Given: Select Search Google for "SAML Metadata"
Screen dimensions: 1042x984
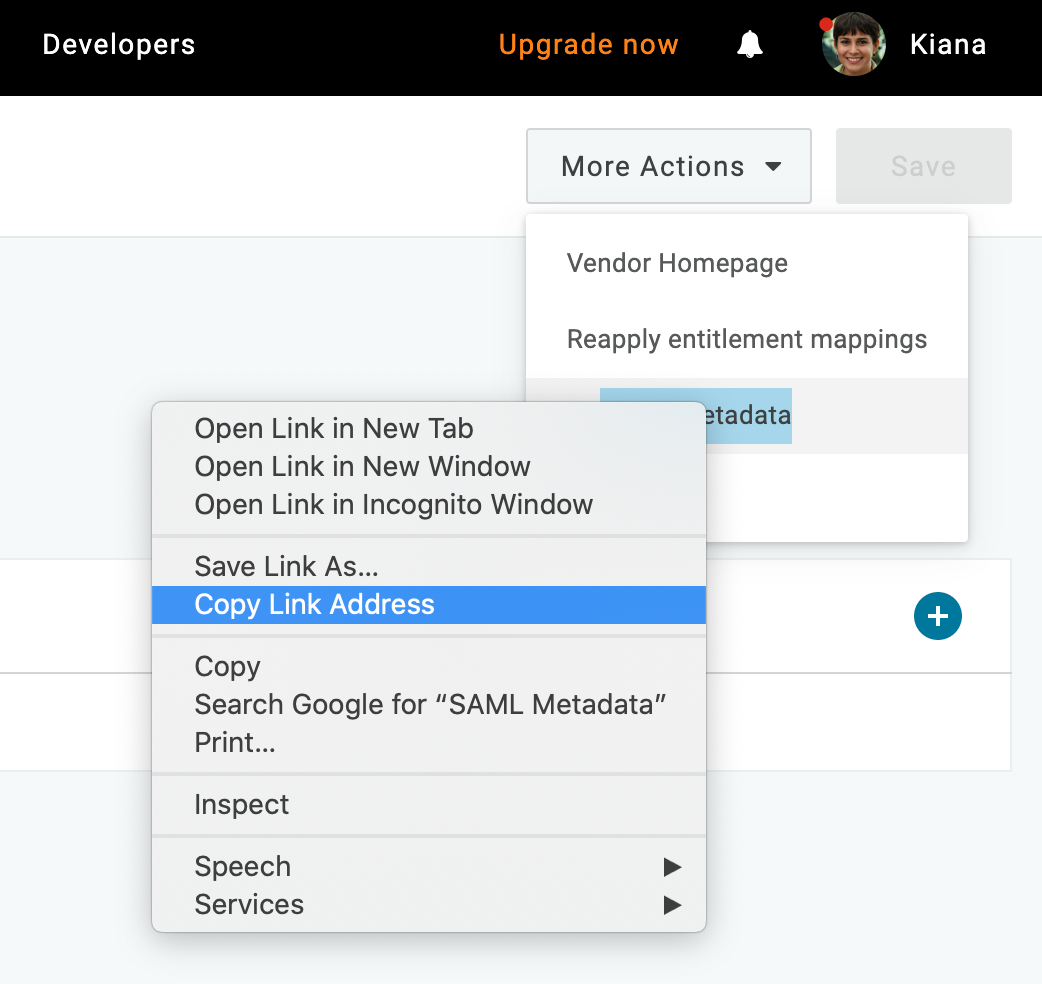Looking at the screenshot, I should pos(430,704).
